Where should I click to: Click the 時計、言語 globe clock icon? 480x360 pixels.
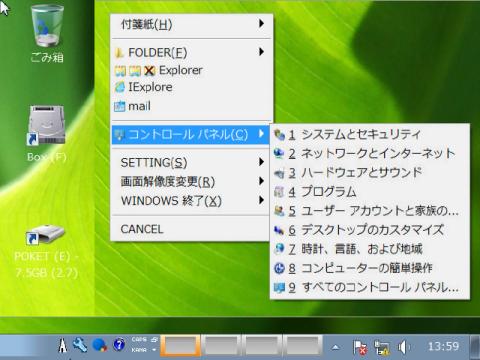279,249
